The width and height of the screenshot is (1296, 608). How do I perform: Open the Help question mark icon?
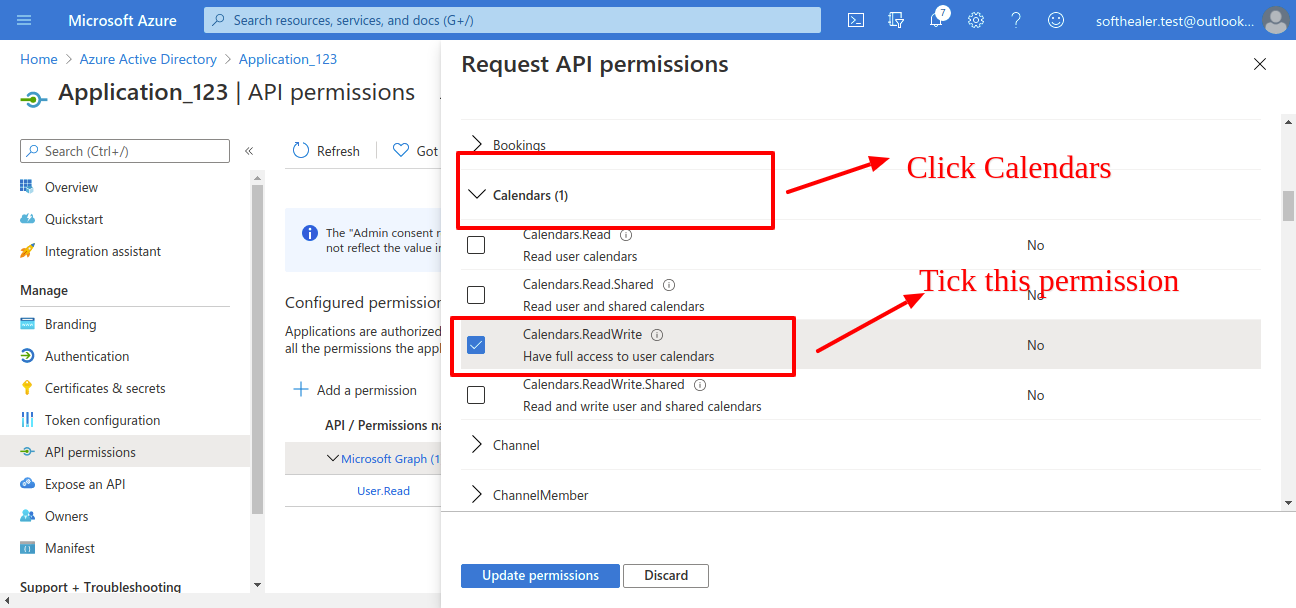tap(1016, 20)
